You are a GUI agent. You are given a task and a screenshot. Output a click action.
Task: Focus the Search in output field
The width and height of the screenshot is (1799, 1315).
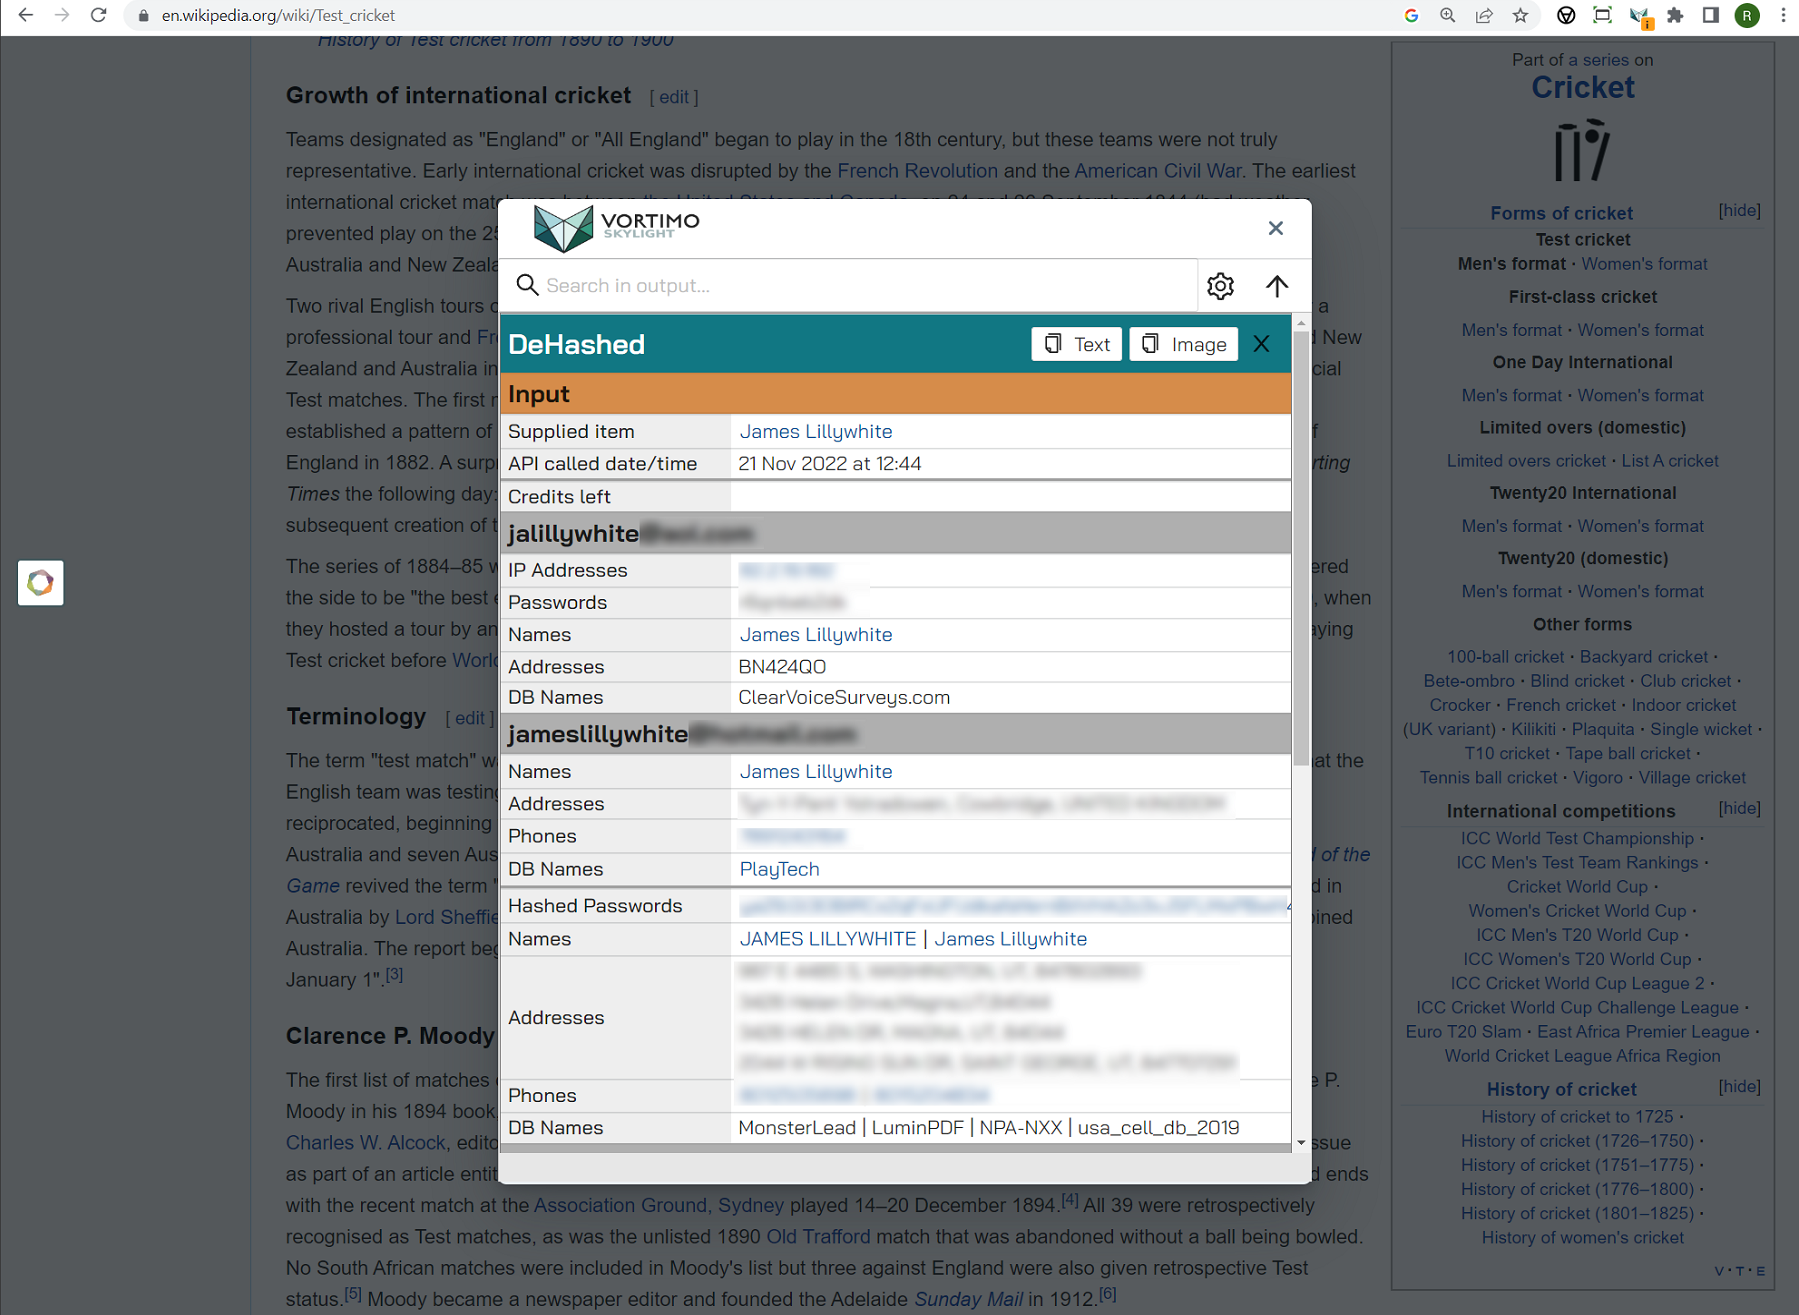click(868, 285)
